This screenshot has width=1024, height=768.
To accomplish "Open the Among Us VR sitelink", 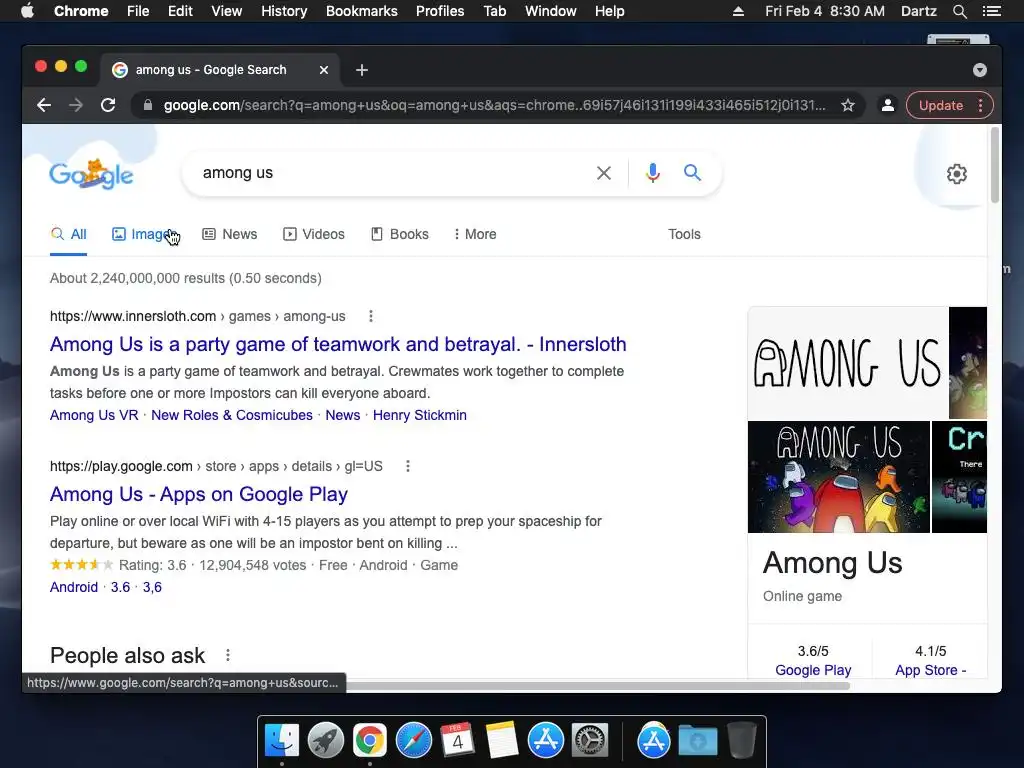I will point(94,415).
